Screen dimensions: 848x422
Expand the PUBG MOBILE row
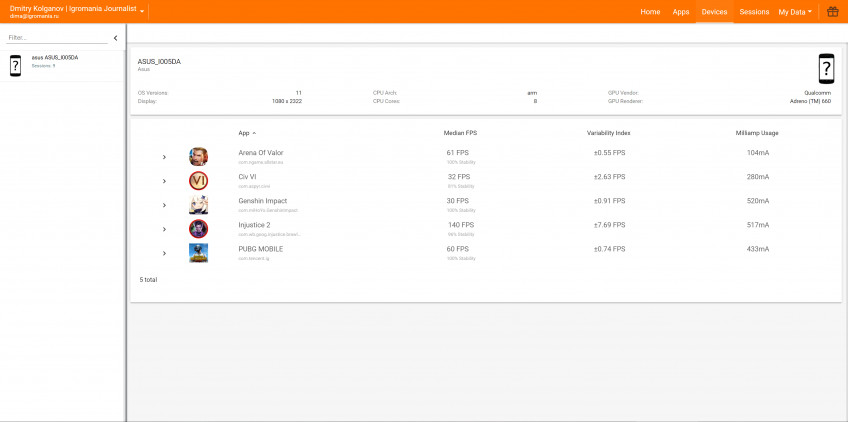(x=164, y=253)
